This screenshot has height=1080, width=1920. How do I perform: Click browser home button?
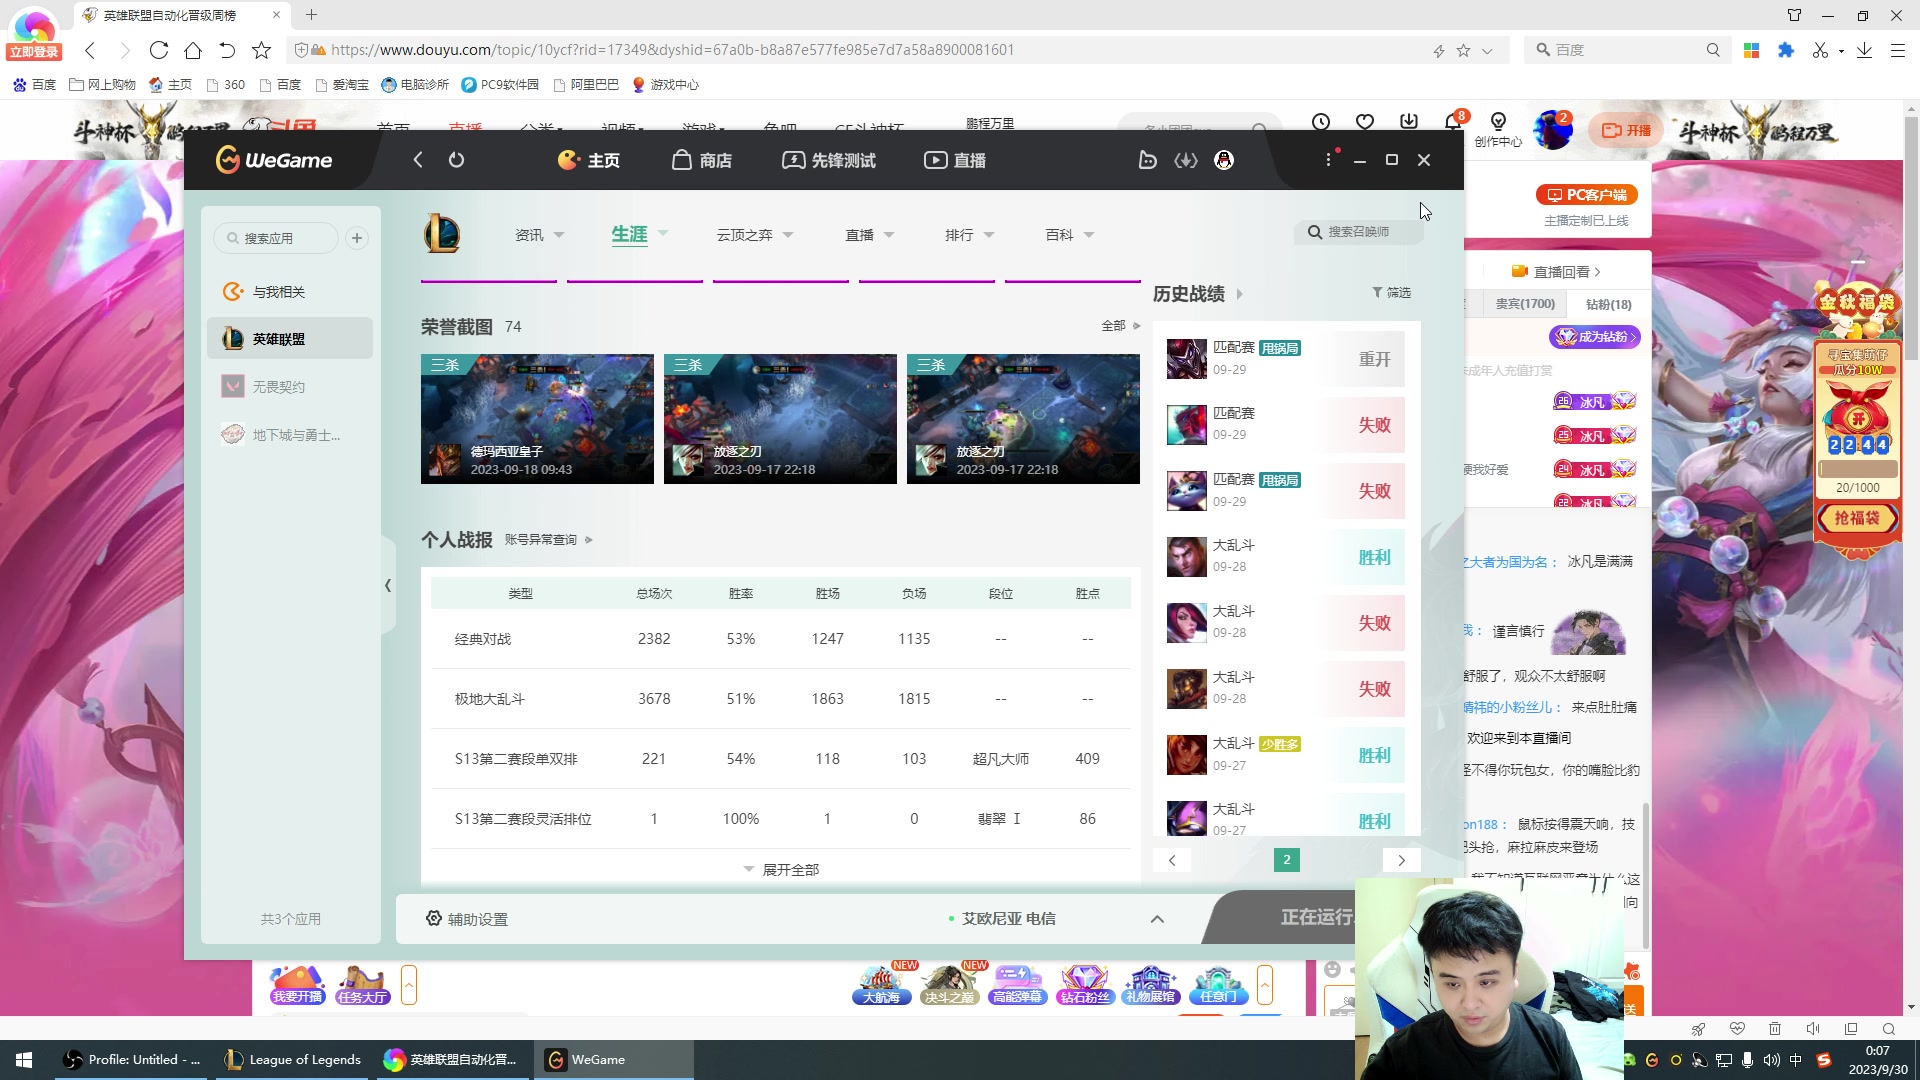pos(193,50)
